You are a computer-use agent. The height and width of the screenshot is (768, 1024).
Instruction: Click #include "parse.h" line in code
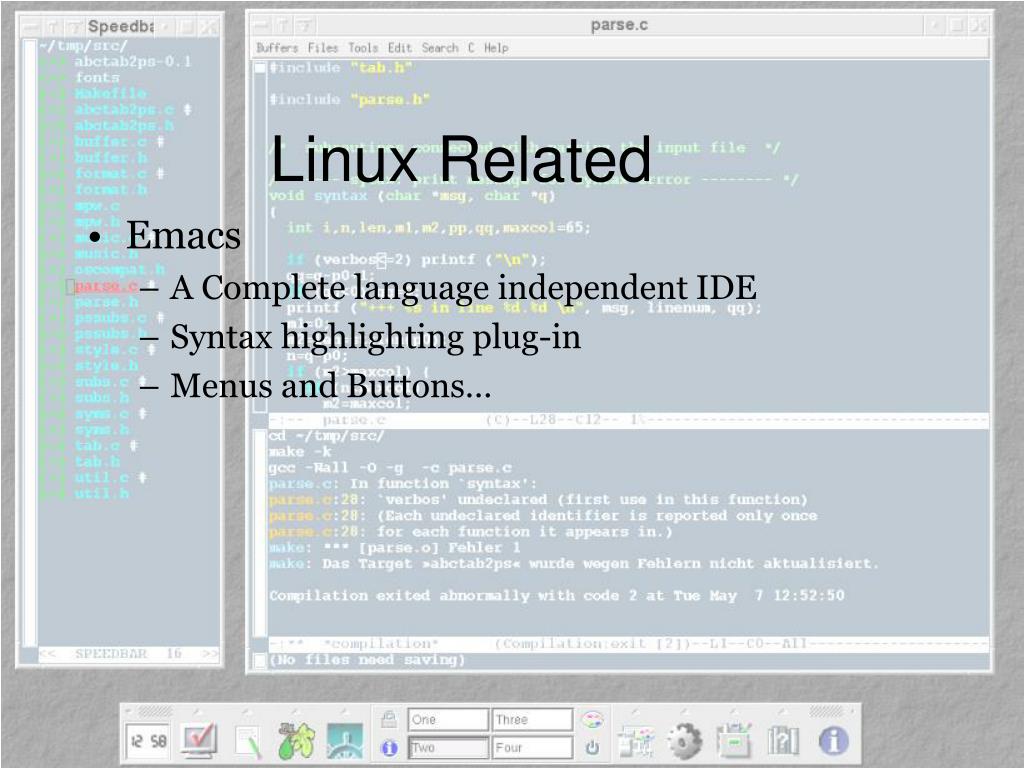coord(349,99)
